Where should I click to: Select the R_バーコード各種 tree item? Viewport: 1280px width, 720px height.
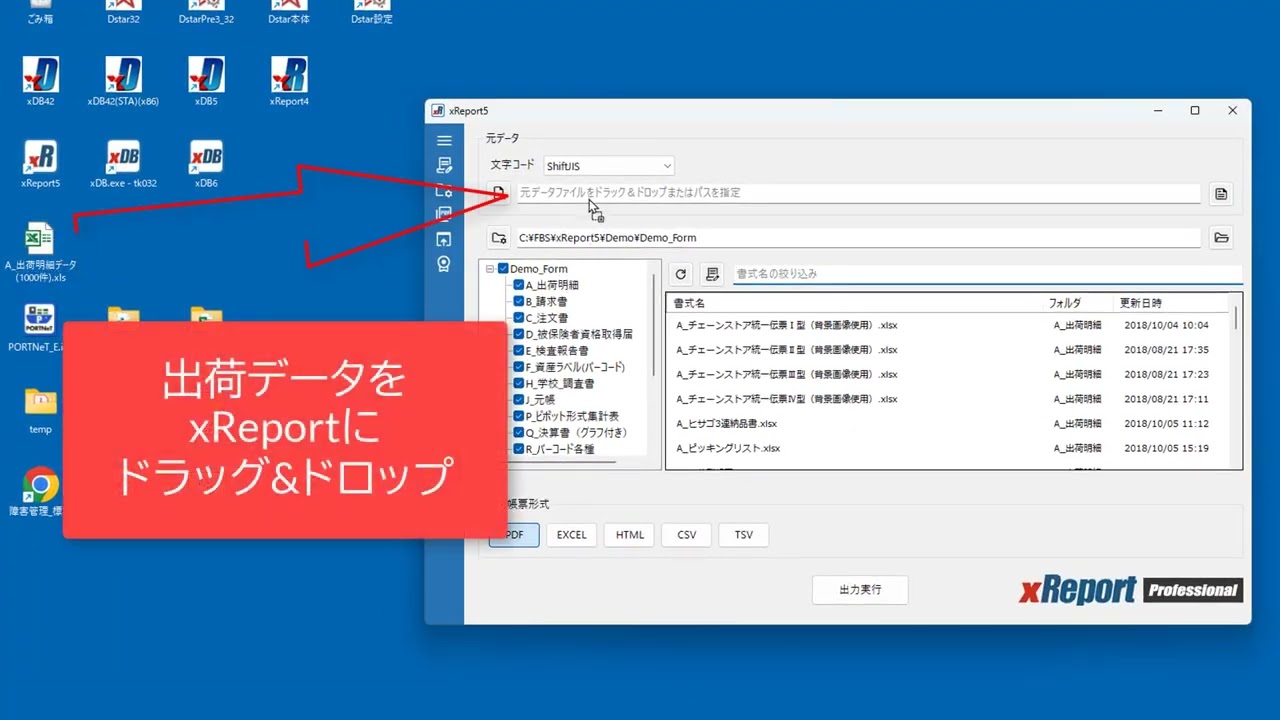(560, 449)
